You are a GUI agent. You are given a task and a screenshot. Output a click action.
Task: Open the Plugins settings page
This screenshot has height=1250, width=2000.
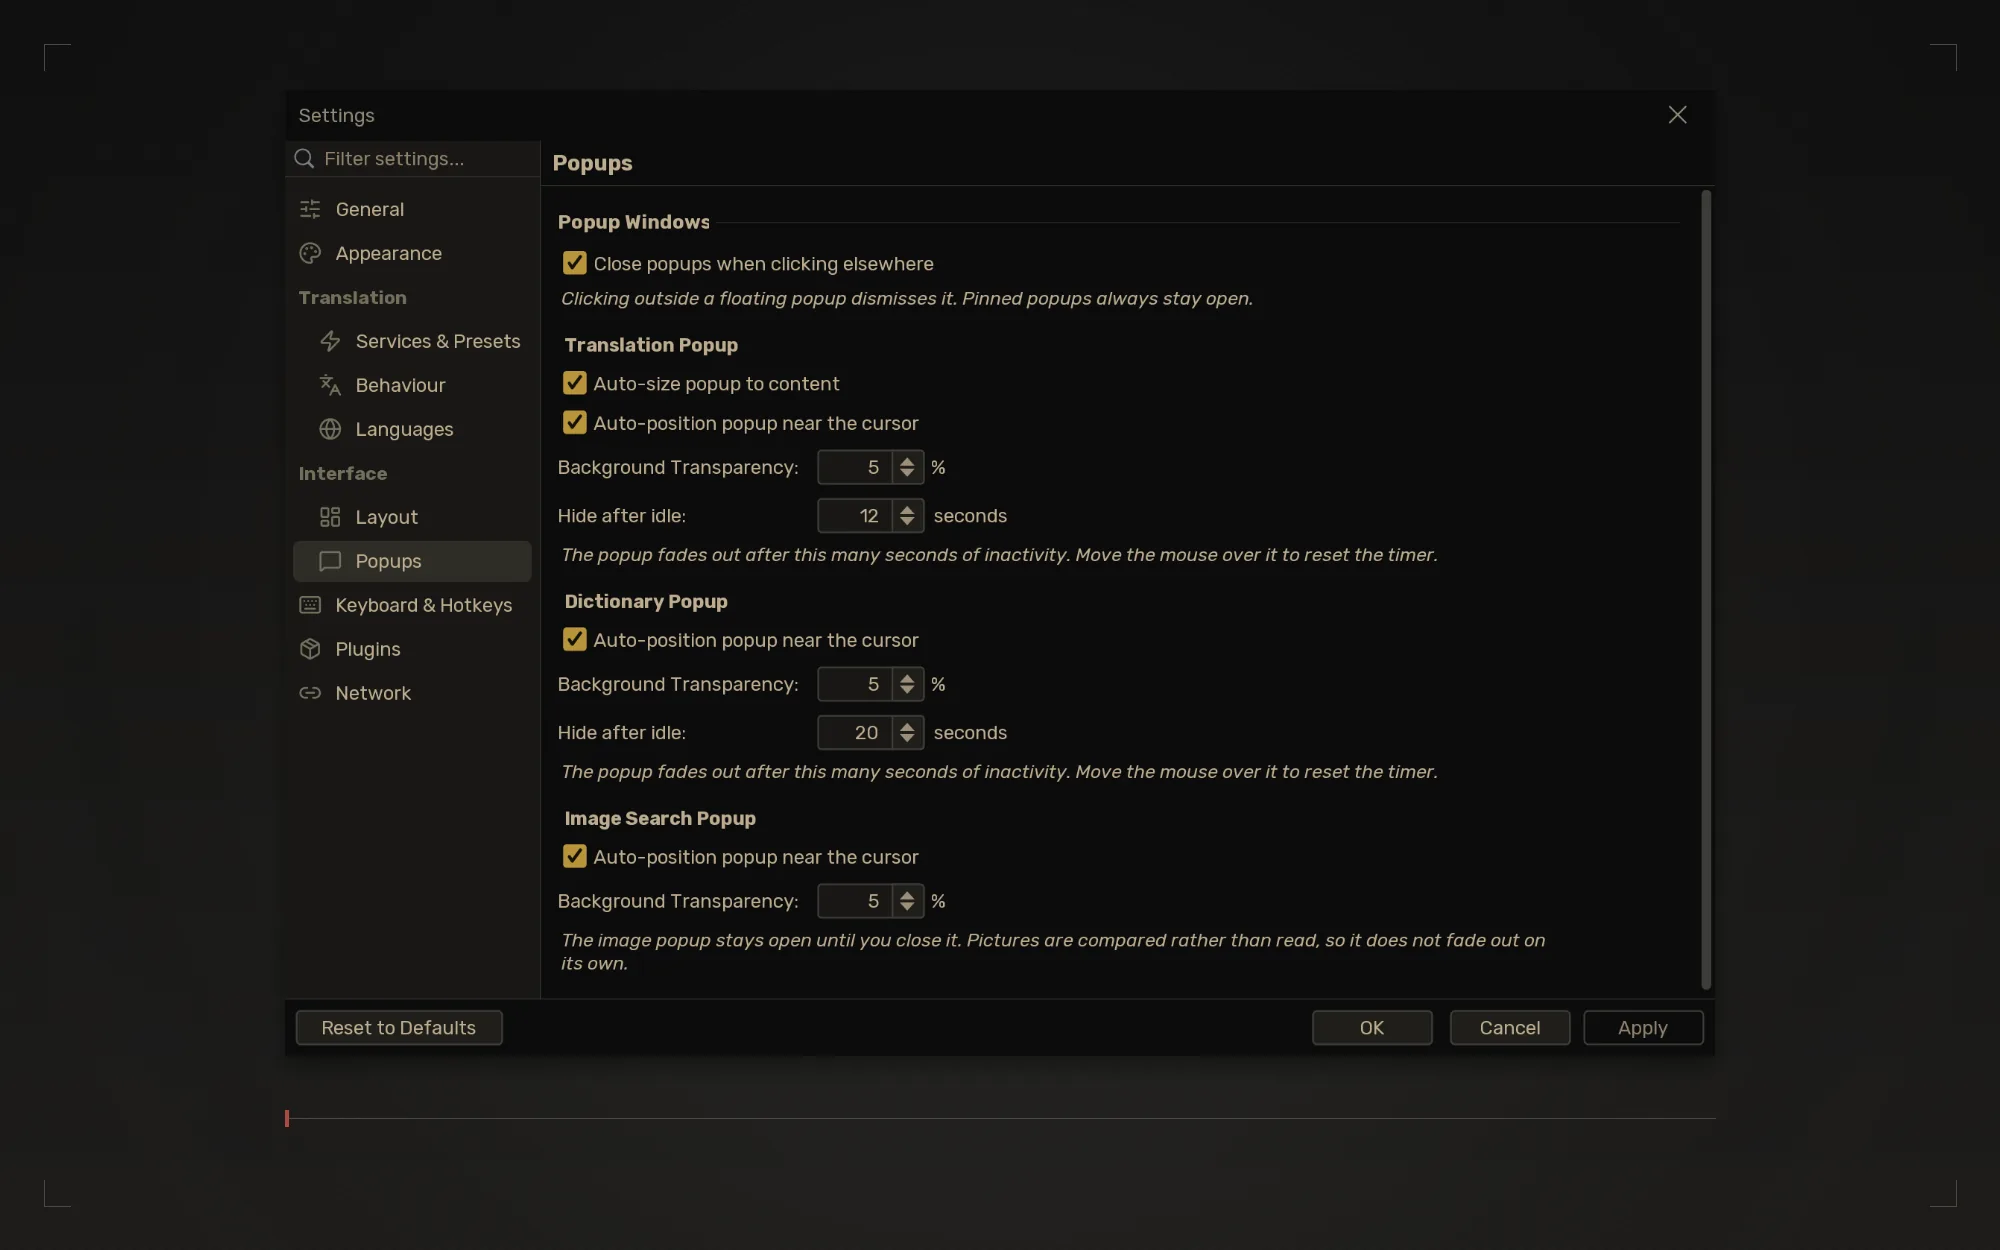click(x=412, y=649)
